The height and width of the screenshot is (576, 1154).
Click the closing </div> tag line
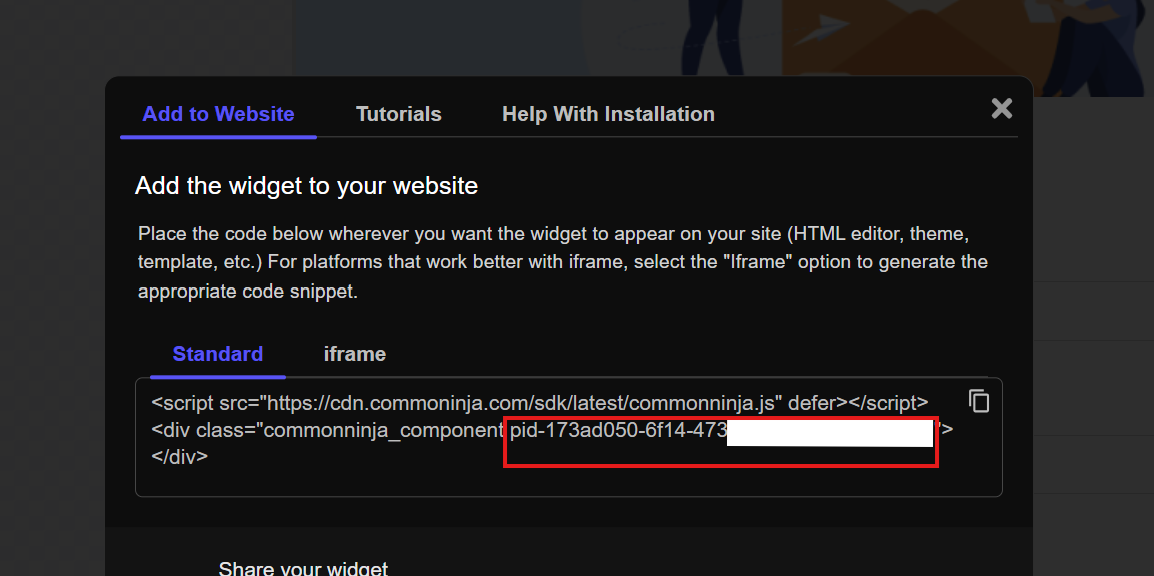click(x=180, y=456)
